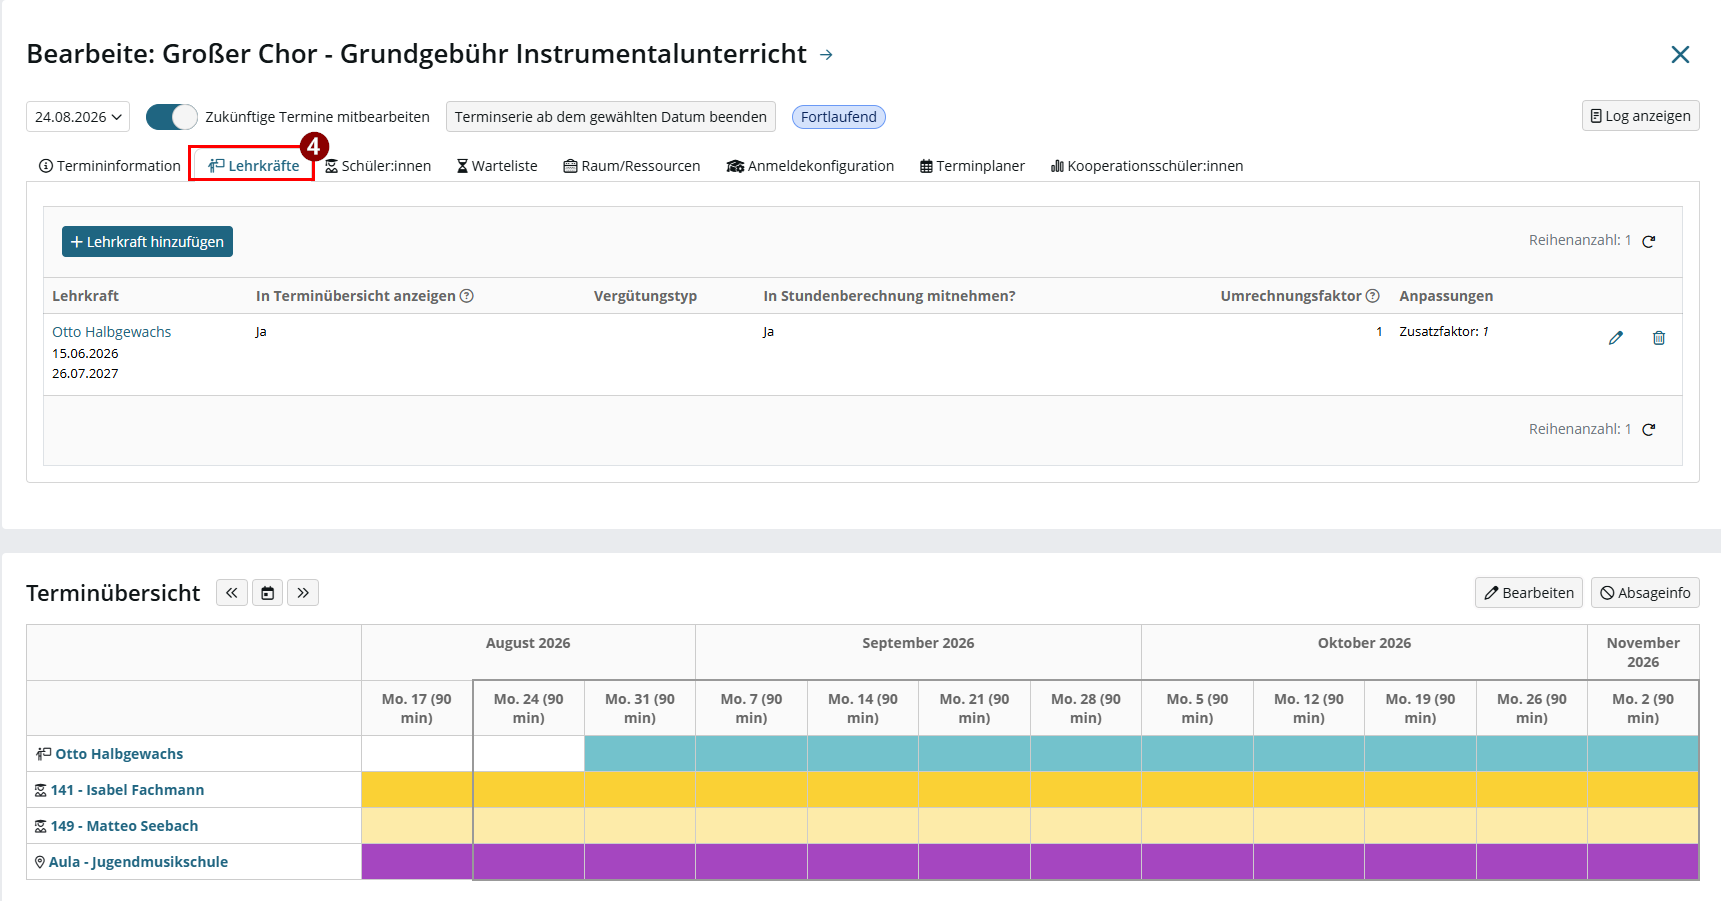Delete Otto Halbgewachs row with trash icon
1721x901 pixels.
point(1659,338)
